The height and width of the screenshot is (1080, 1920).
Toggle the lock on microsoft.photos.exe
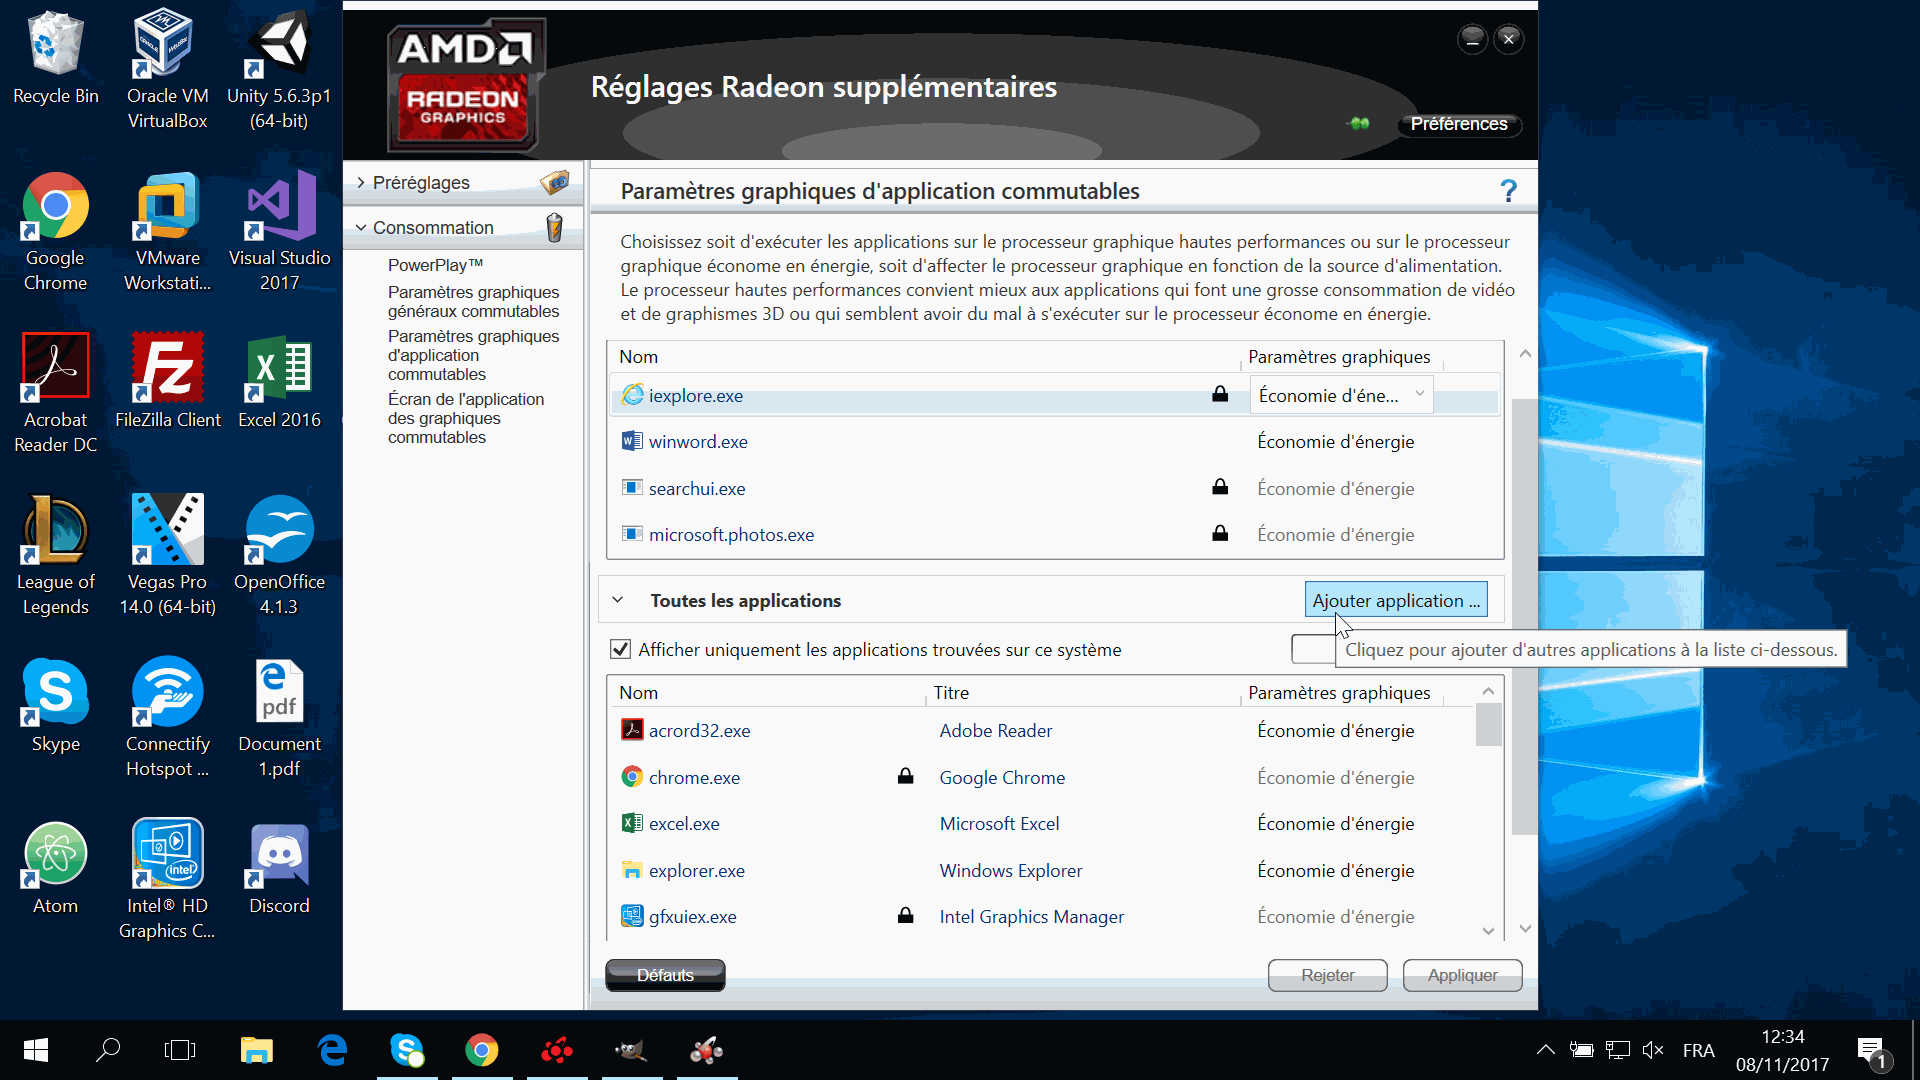(x=1220, y=534)
